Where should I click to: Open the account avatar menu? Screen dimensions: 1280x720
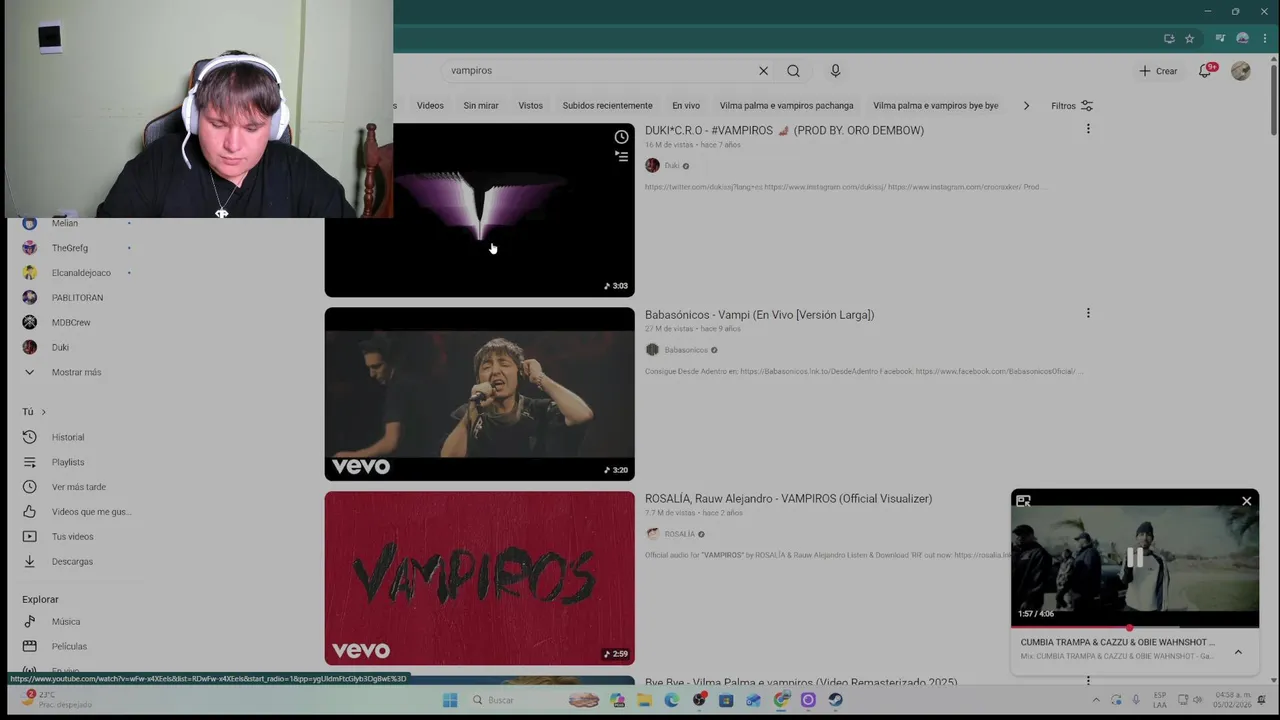click(1241, 71)
